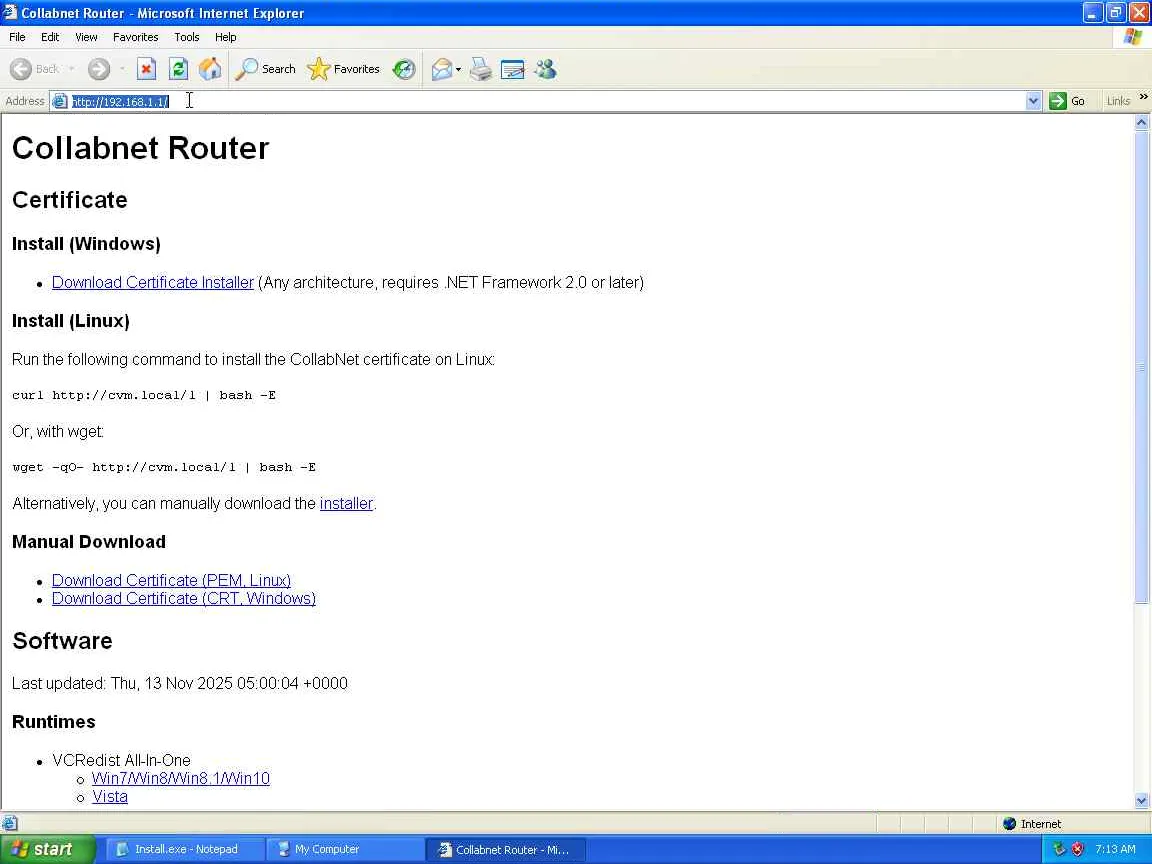The width and height of the screenshot is (1152, 864).
Task: Click the History toolbar icon
Action: point(403,69)
